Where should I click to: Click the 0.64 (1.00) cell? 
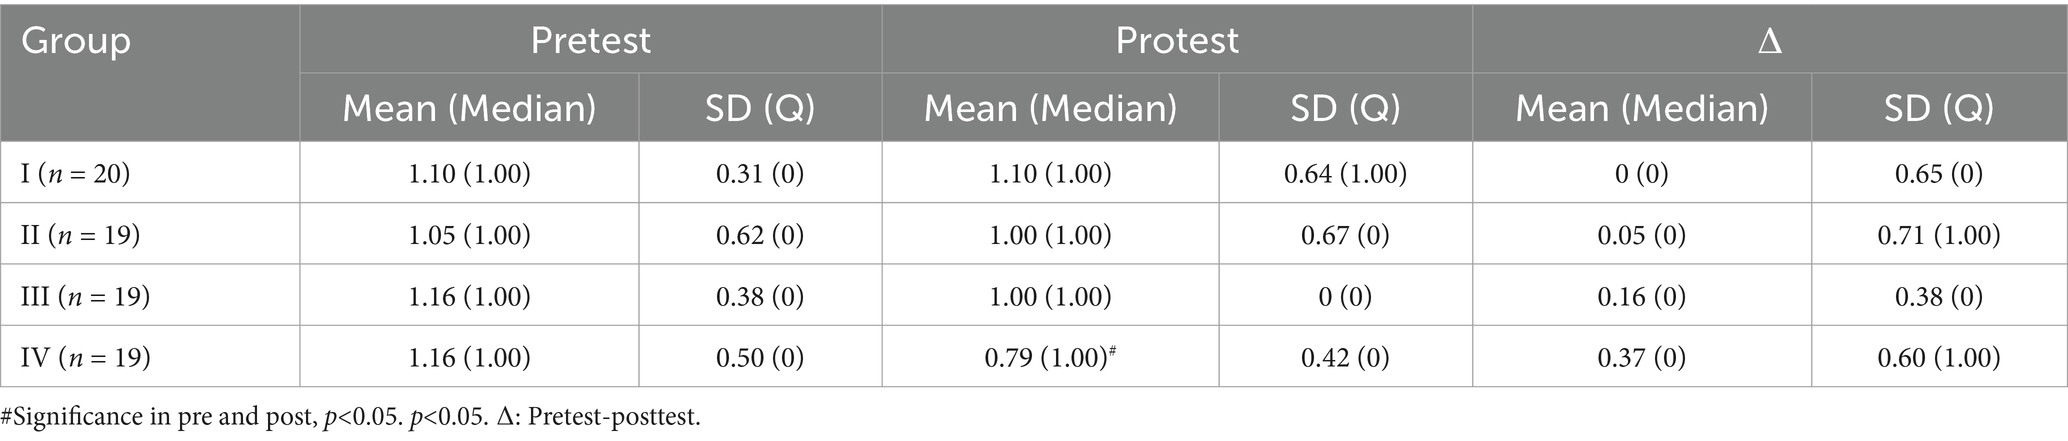[1345, 174]
